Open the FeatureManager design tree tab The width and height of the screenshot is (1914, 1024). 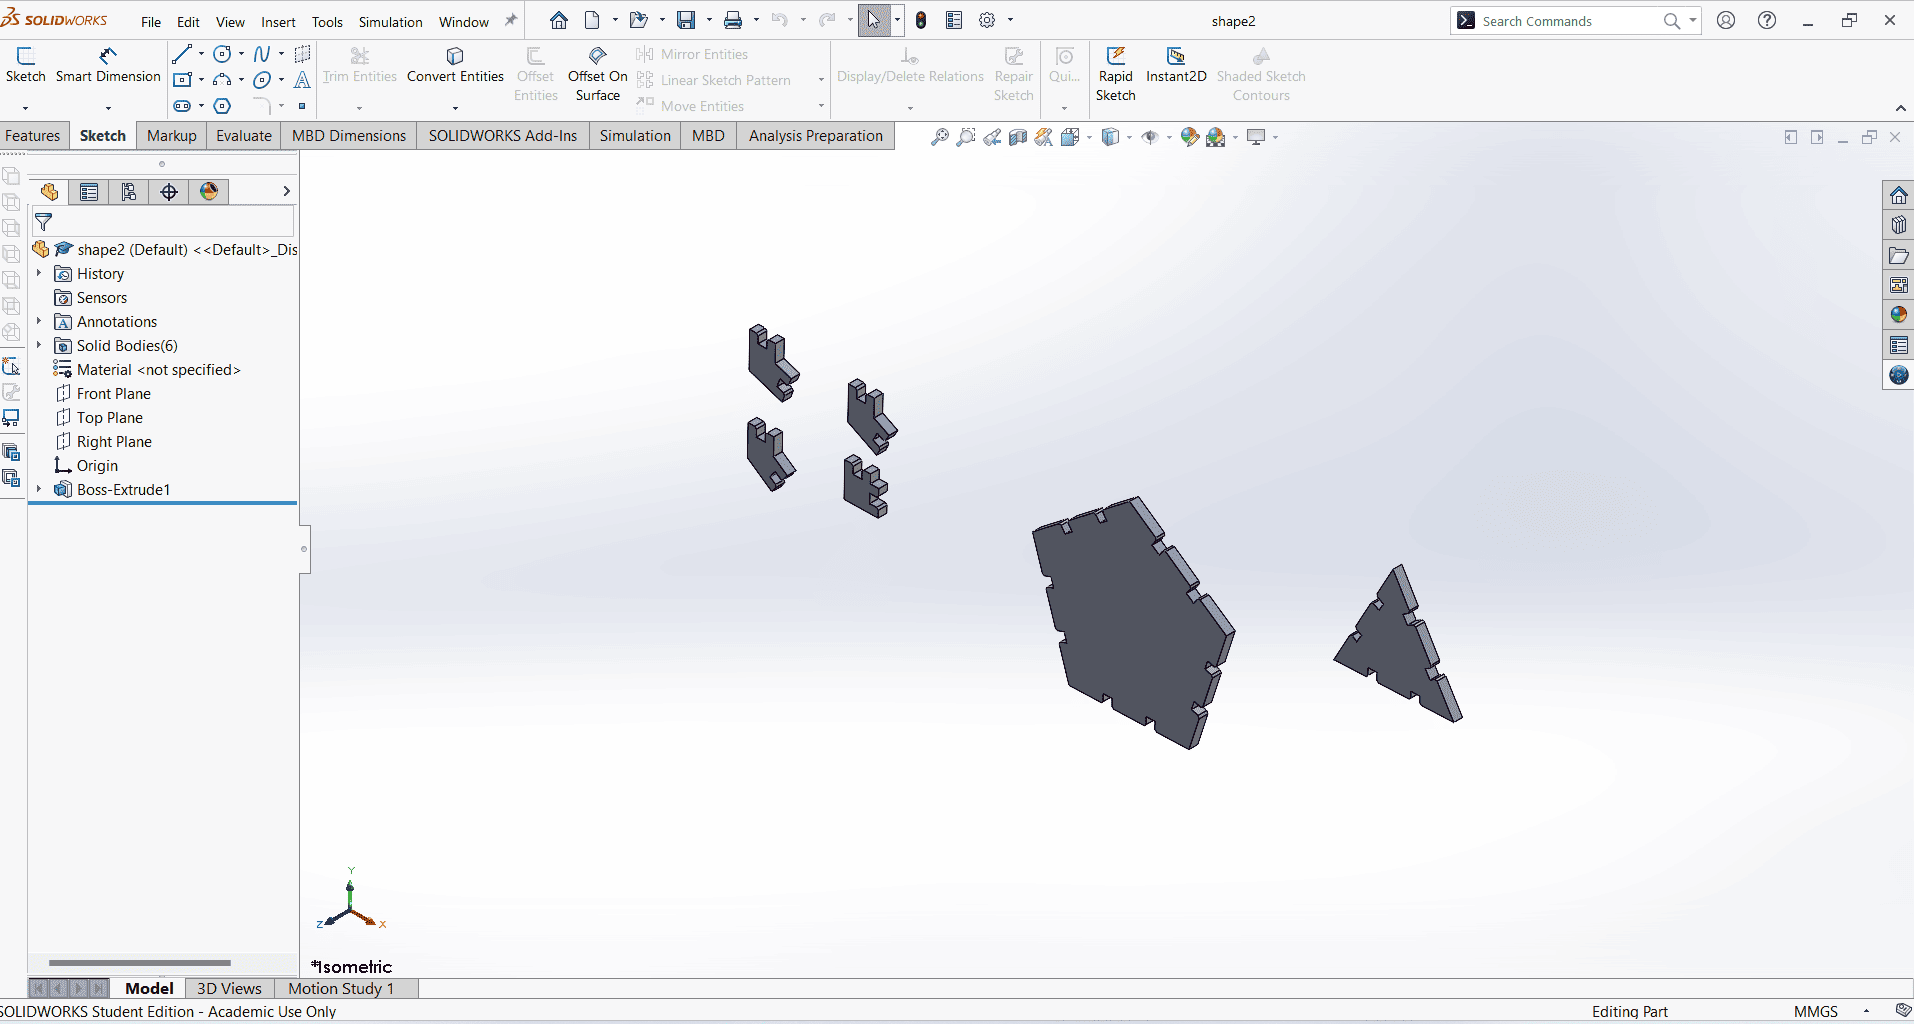[49, 192]
